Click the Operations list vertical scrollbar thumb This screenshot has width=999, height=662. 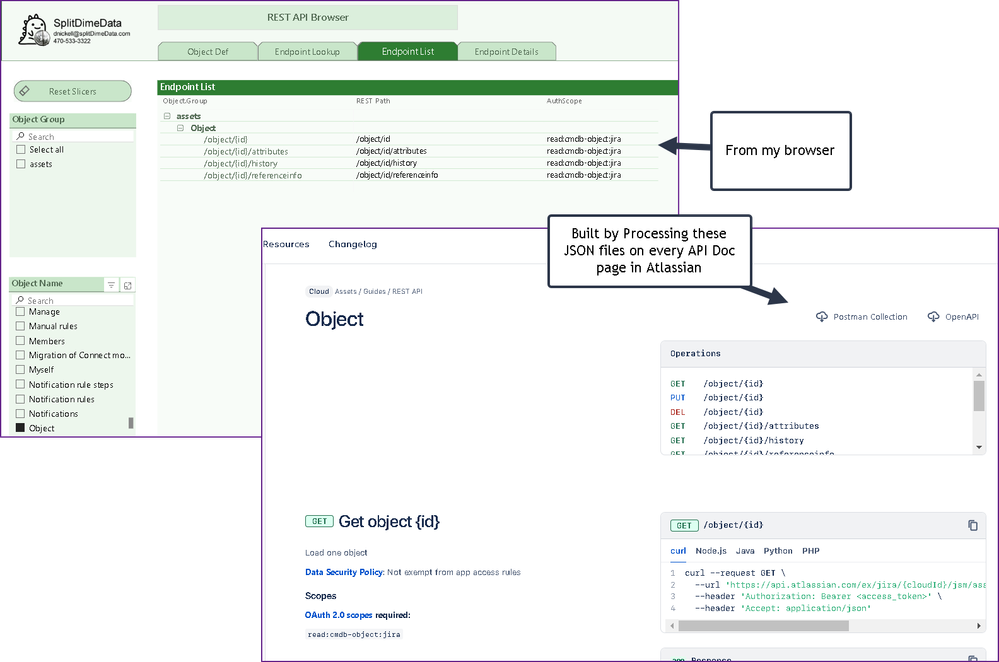click(979, 396)
